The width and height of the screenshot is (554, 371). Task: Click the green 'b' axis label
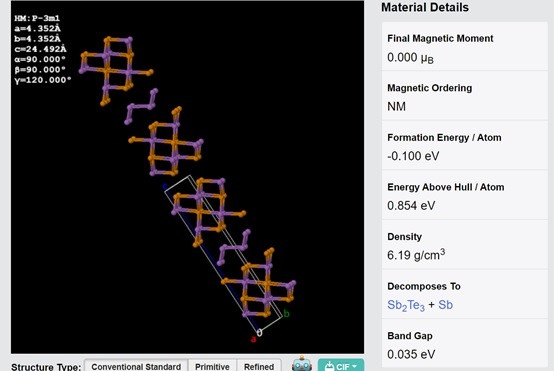point(286,313)
